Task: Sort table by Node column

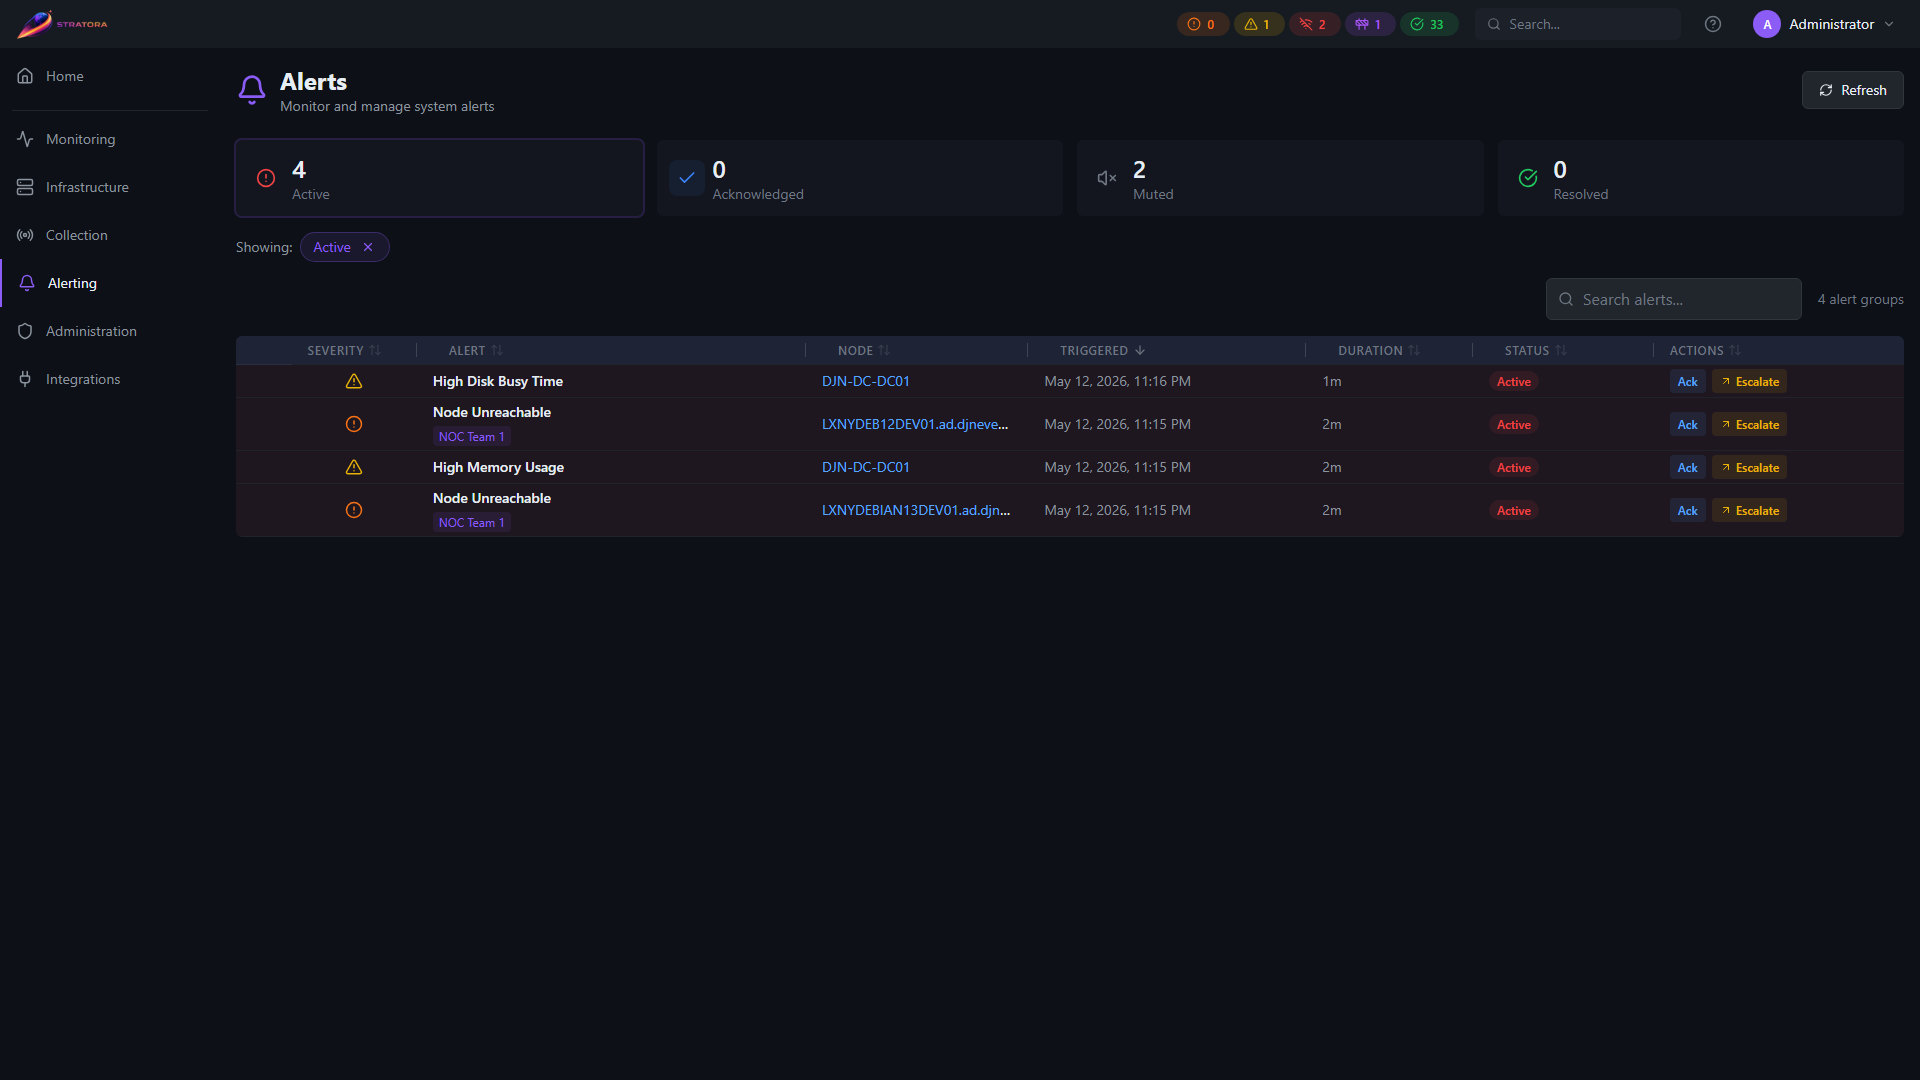Action: pos(863,350)
